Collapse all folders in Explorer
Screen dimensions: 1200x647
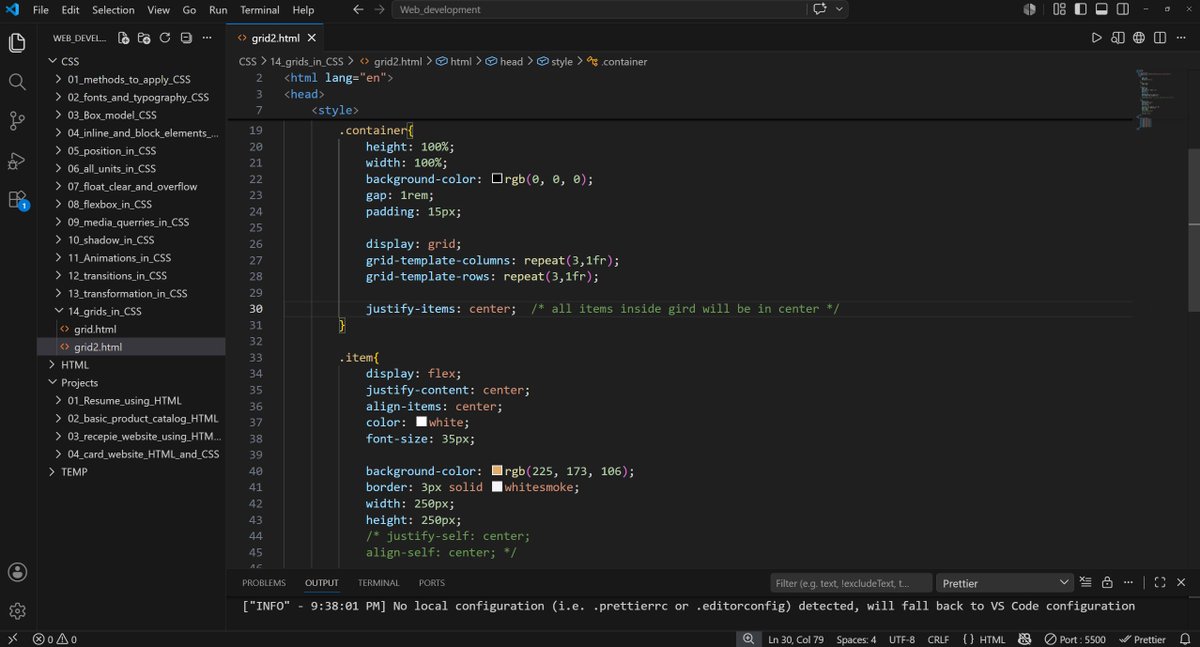pyautogui.click(x=186, y=38)
